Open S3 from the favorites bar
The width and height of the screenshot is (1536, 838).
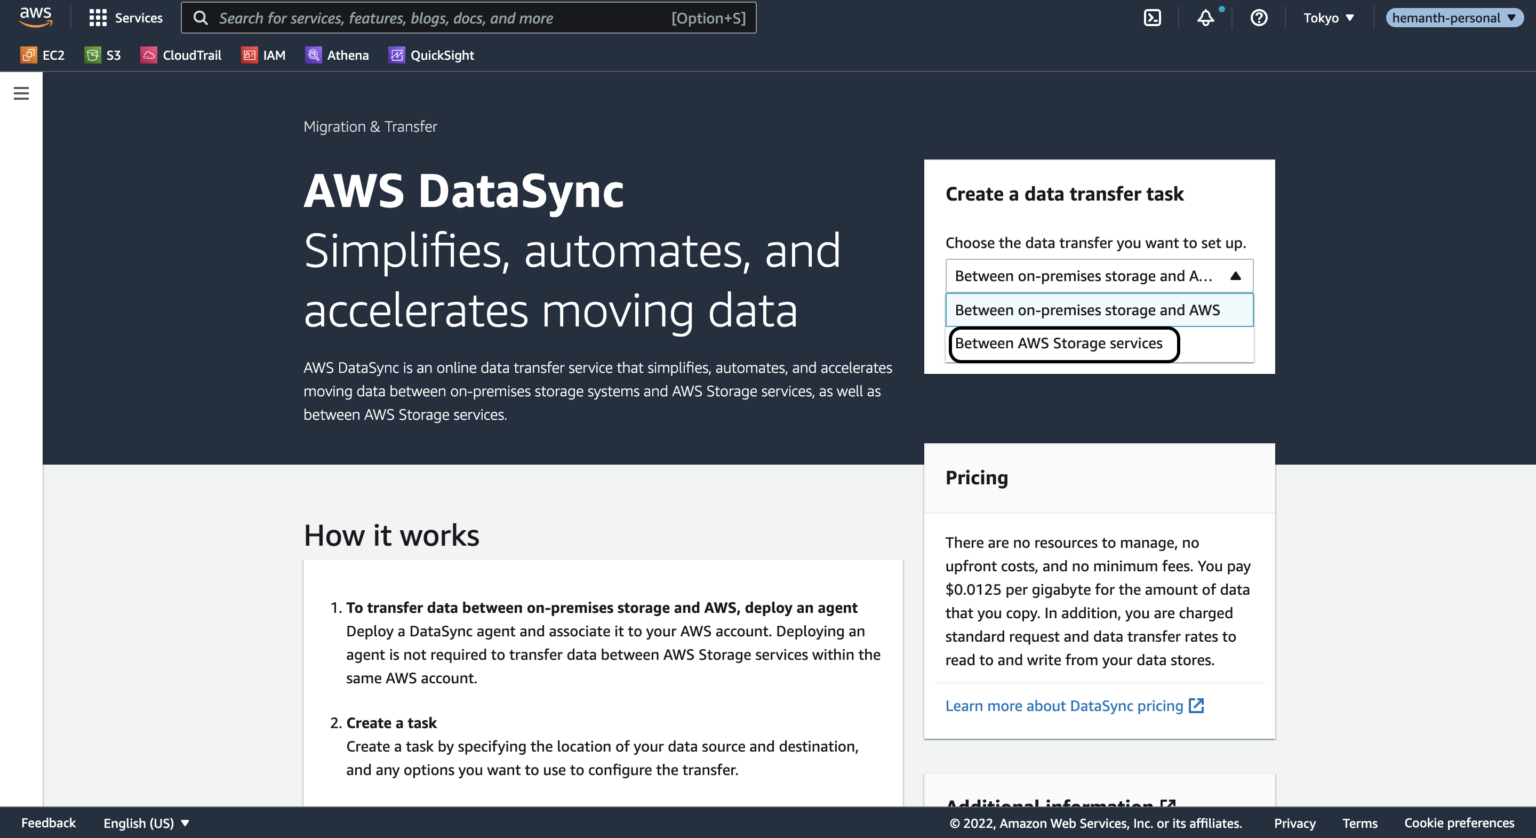[103, 55]
